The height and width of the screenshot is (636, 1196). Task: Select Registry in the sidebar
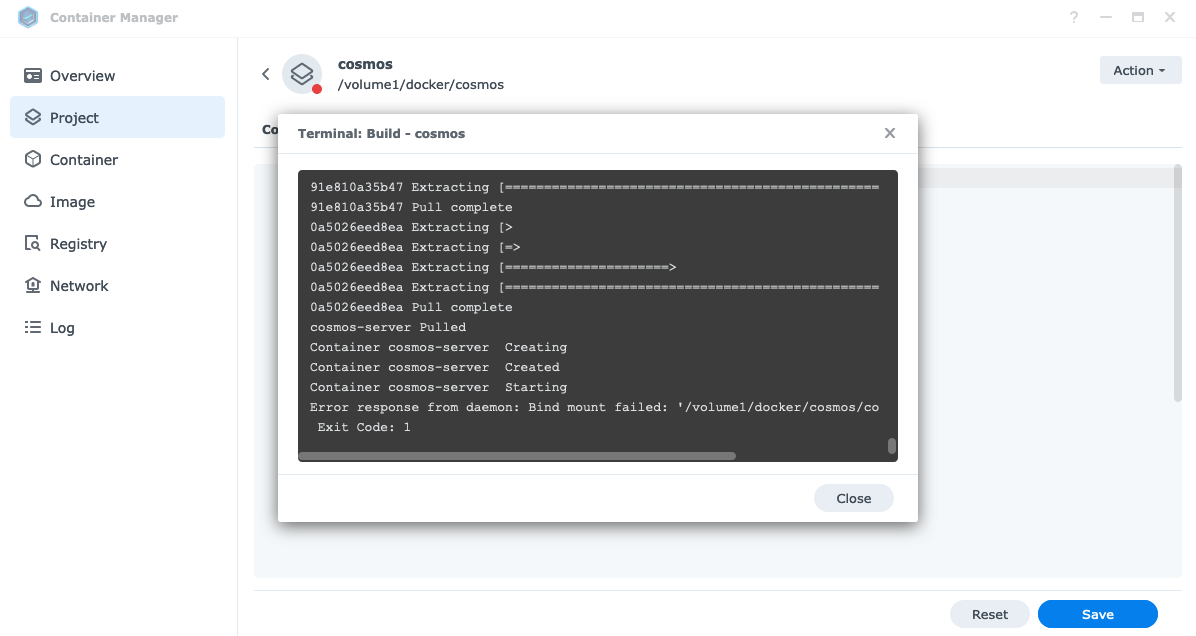[x=78, y=244]
